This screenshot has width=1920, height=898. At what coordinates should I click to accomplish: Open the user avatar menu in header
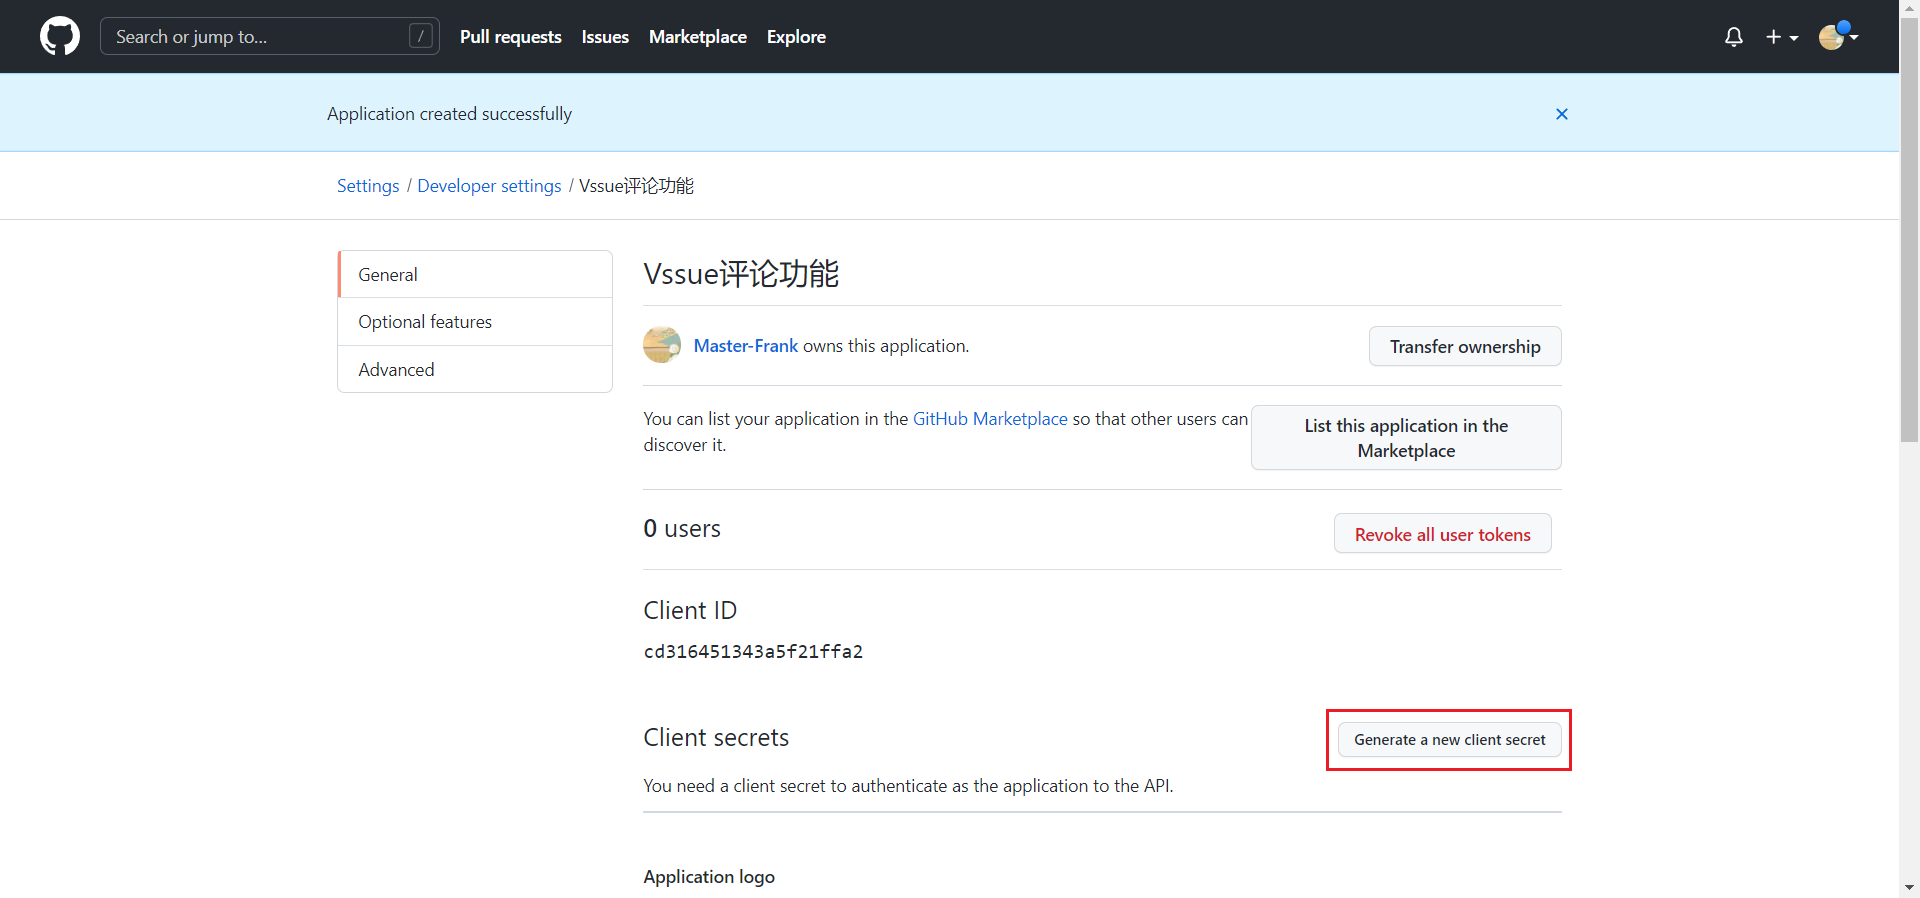click(x=1838, y=37)
